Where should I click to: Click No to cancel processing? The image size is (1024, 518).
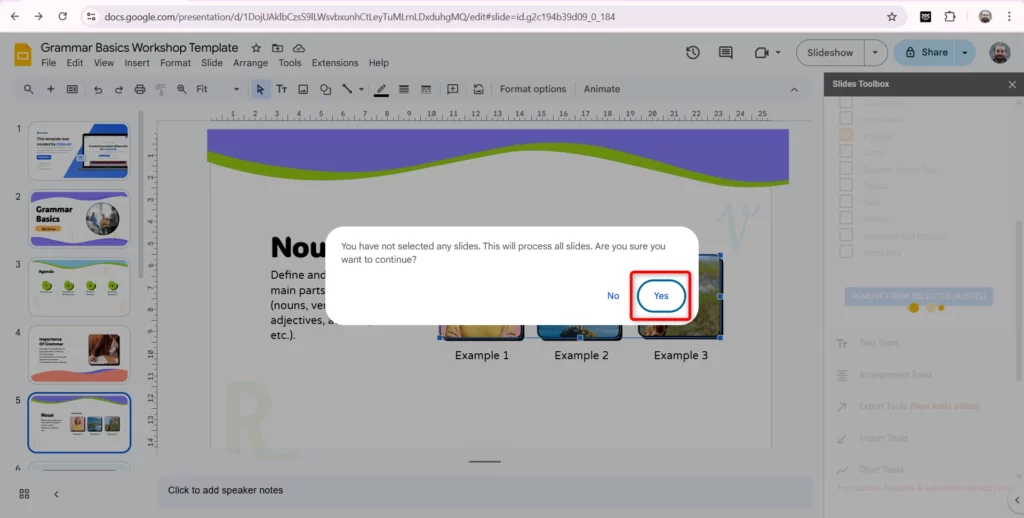coord(613,296)
